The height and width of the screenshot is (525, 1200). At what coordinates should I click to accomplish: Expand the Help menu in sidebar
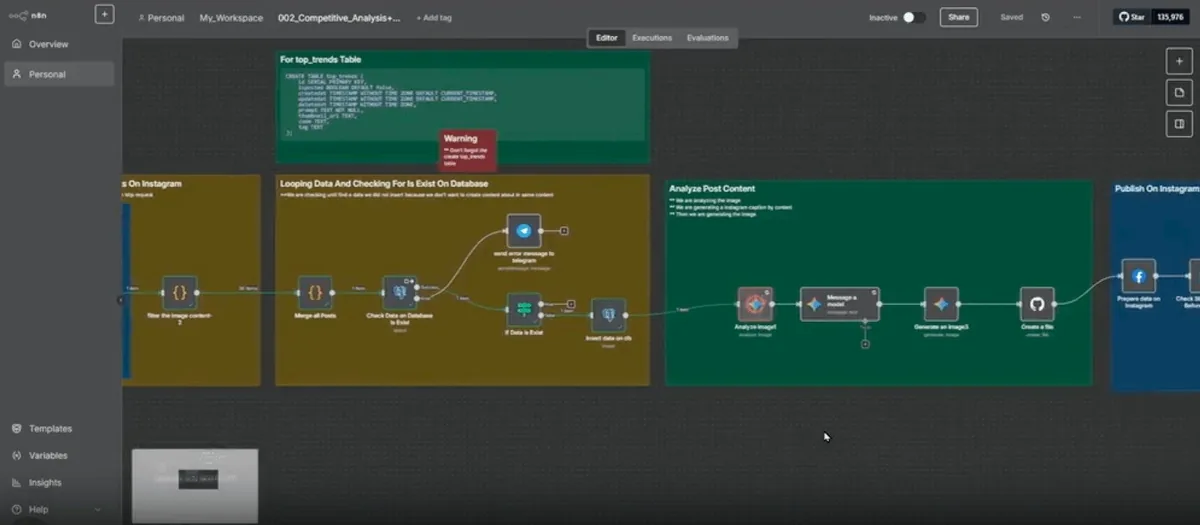[57, 509]
